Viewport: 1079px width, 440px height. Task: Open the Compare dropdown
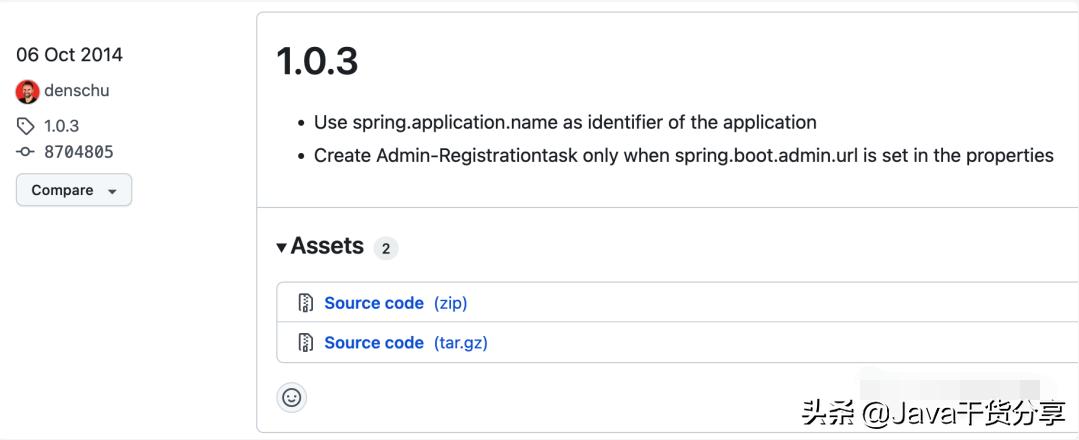point(74,190)
